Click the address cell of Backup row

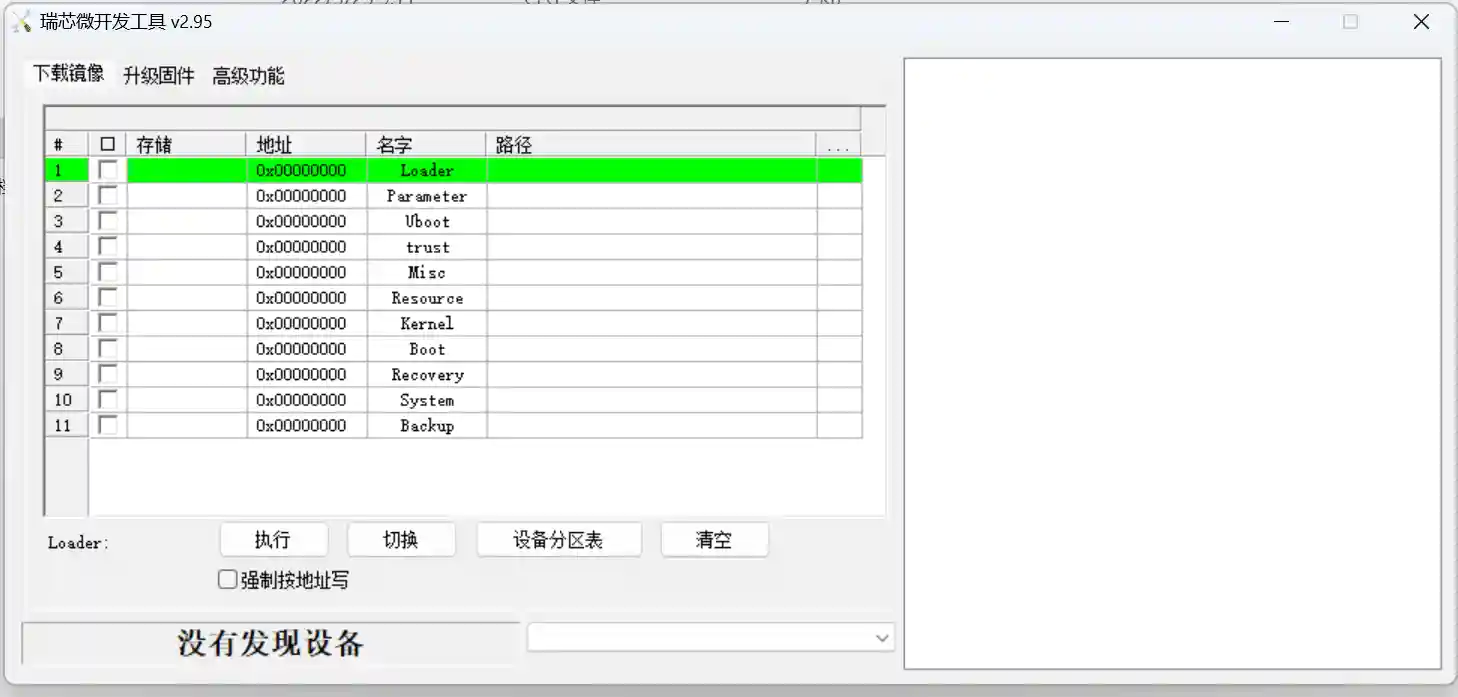tap(307, 425)
